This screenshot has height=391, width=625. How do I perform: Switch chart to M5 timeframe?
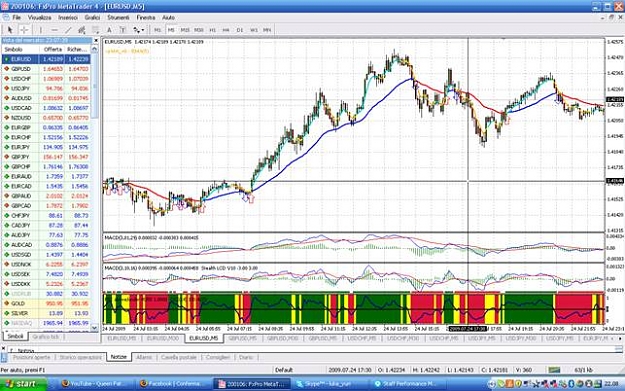click(171, 30)
